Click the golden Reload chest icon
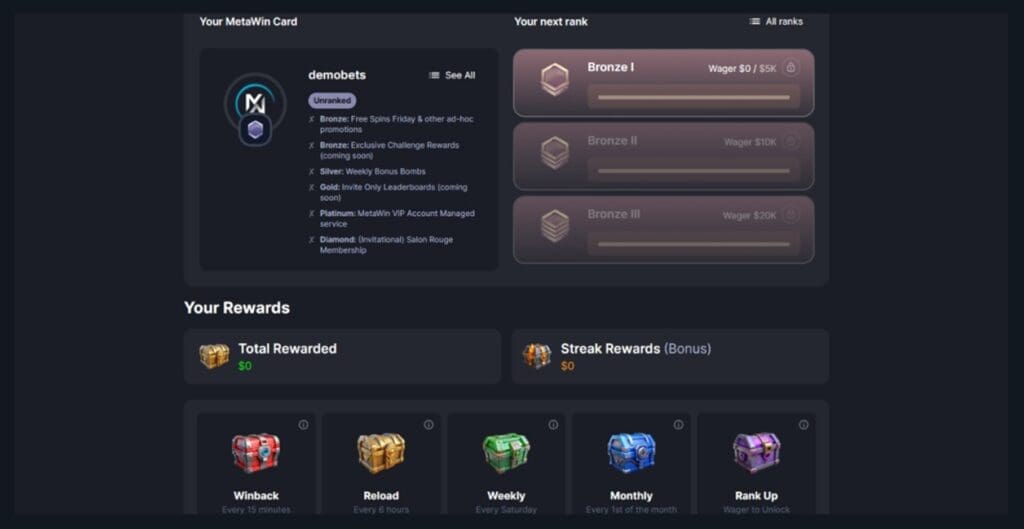The width and height of the screenshot is (1024, 529). coord(381,453)
